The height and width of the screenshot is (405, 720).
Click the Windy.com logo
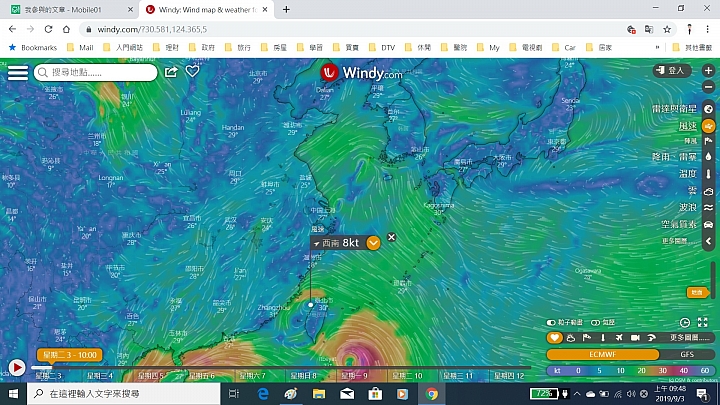pyautogui.click(x=361, y=73)
